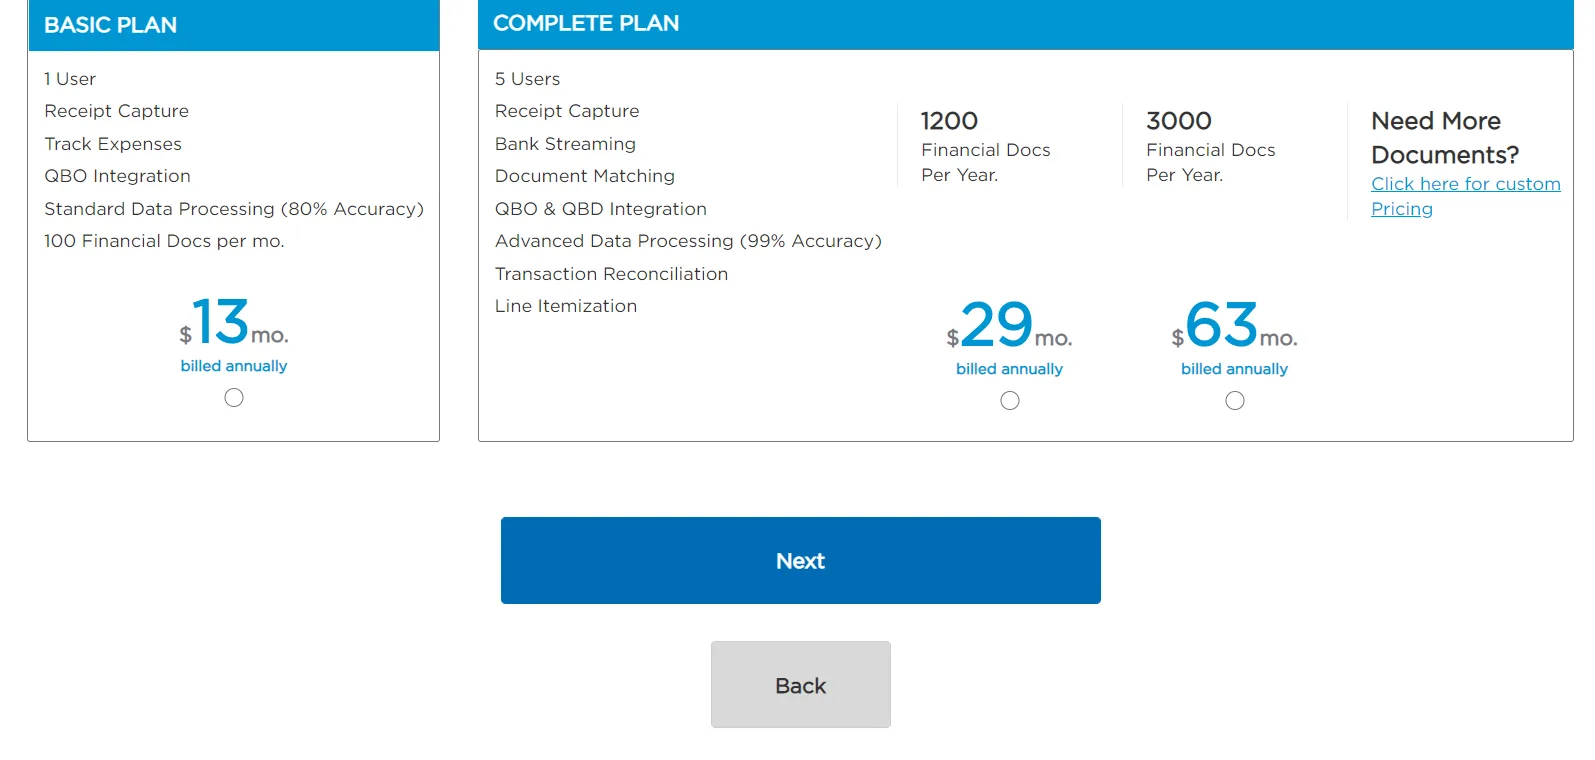Pick the $63 per month plan radio button
This screenshot has height=760, width=1595.
1235,401
